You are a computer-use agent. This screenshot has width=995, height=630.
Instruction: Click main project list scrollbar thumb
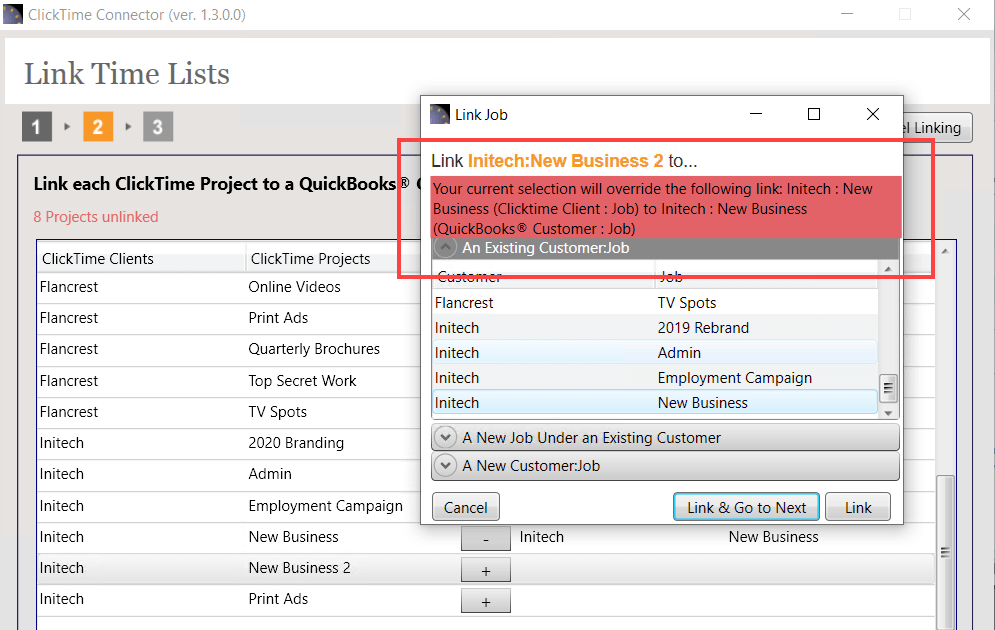pyautogui.click(x=946, y=552)
